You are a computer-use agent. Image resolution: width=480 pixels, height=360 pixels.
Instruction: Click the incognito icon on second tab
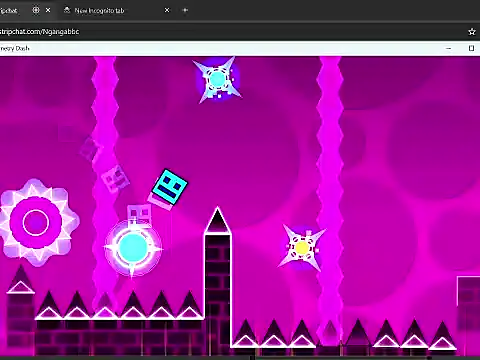(67, 10)
